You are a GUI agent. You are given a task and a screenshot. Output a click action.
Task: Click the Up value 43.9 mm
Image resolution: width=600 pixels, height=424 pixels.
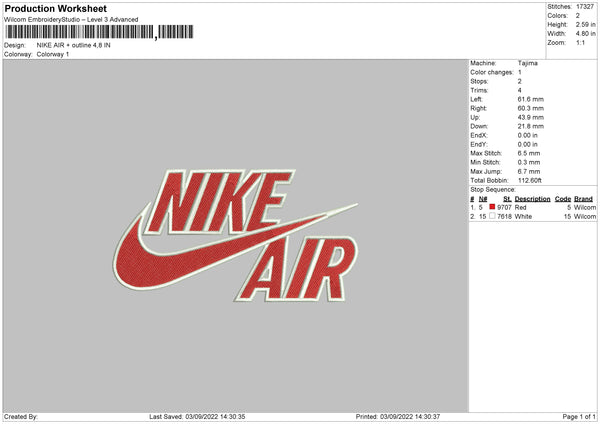530,117
